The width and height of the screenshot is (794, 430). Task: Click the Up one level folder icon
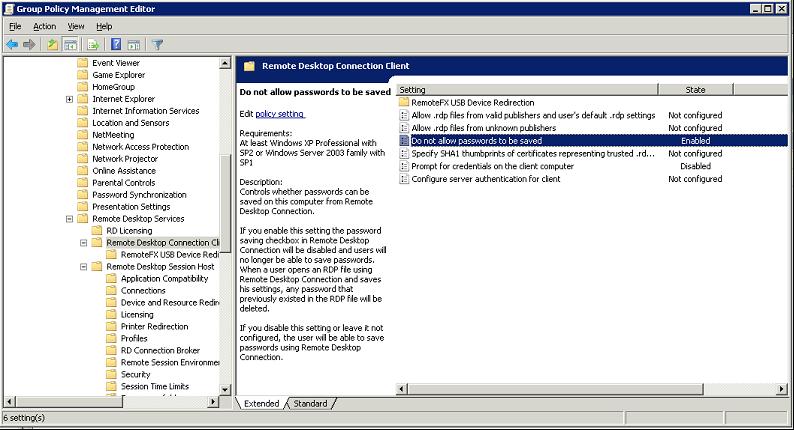[x=53, y=45]
